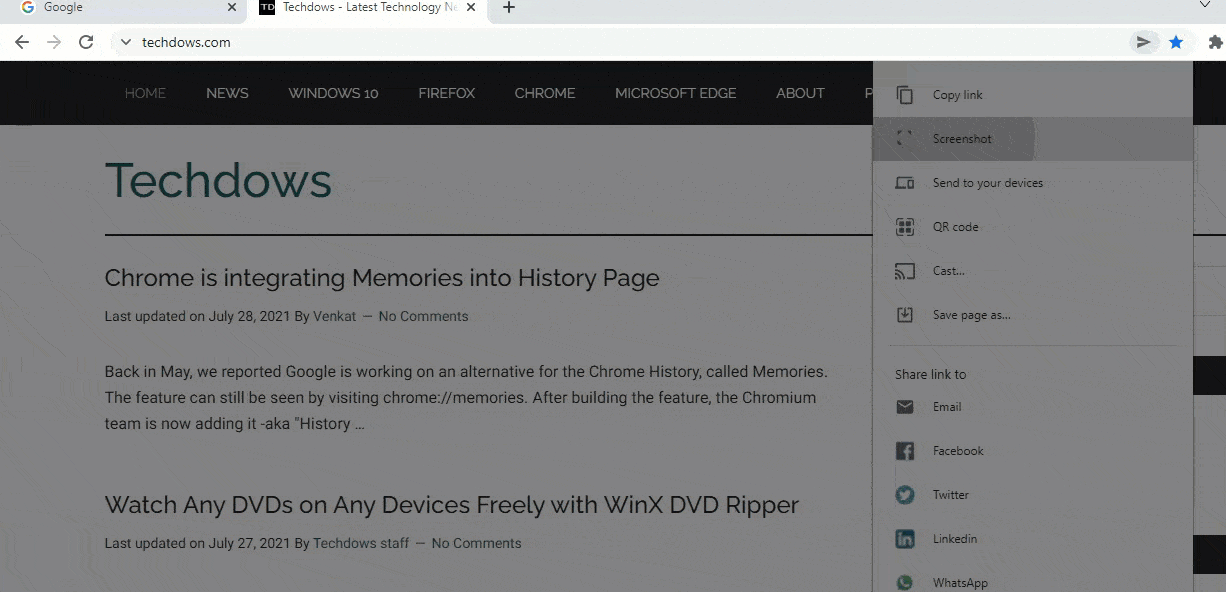Share the page via the Email icon
This screenshot has height=592, width=1226.
tap(905, 407)
